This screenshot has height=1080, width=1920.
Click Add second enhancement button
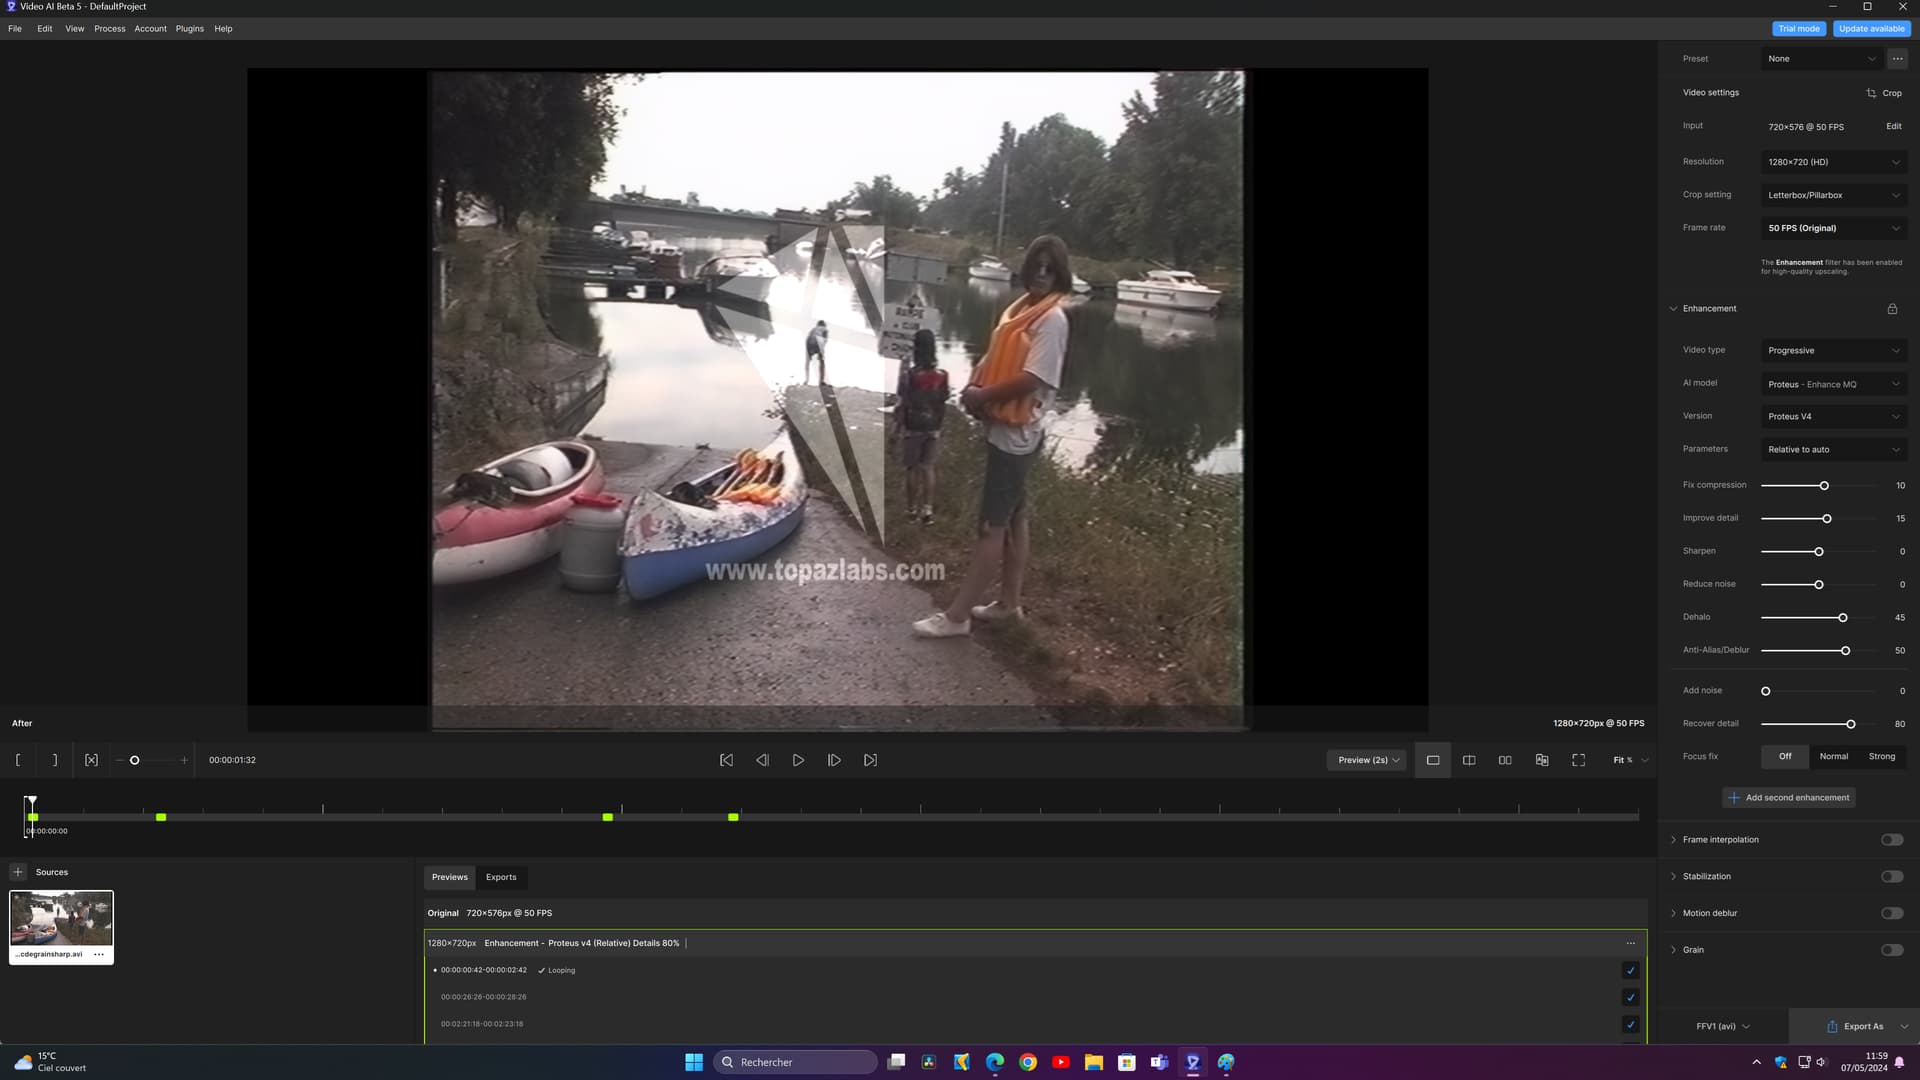tap(1788, 798)
